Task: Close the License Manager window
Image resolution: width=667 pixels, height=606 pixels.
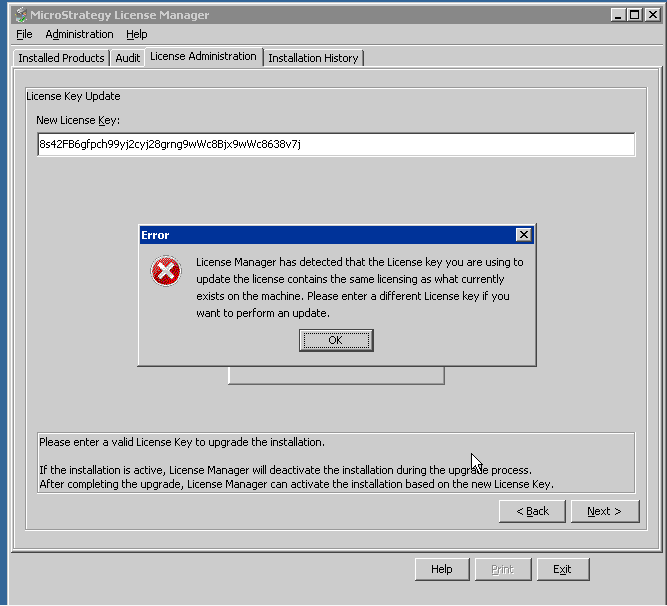Action: click(x=652, y=15)
